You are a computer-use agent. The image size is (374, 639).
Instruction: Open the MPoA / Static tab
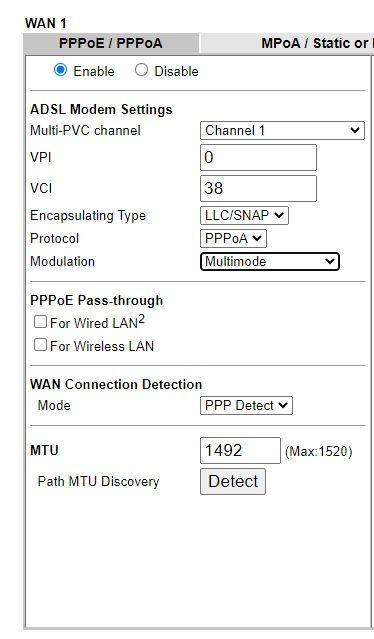(x=287, y=43)
